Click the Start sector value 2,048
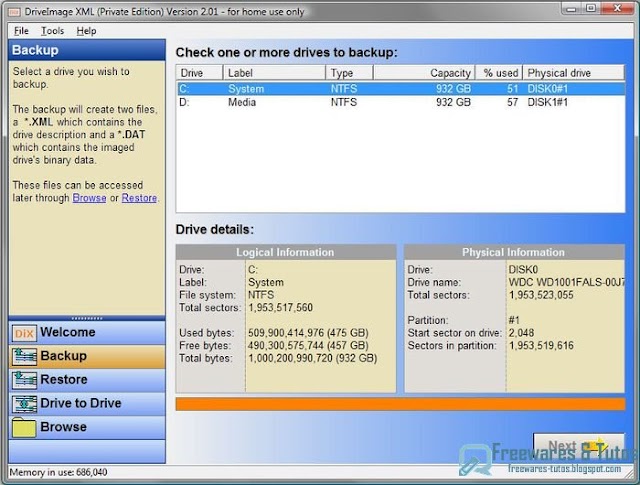Screen dimensions: 640x485 pos(521,333)
